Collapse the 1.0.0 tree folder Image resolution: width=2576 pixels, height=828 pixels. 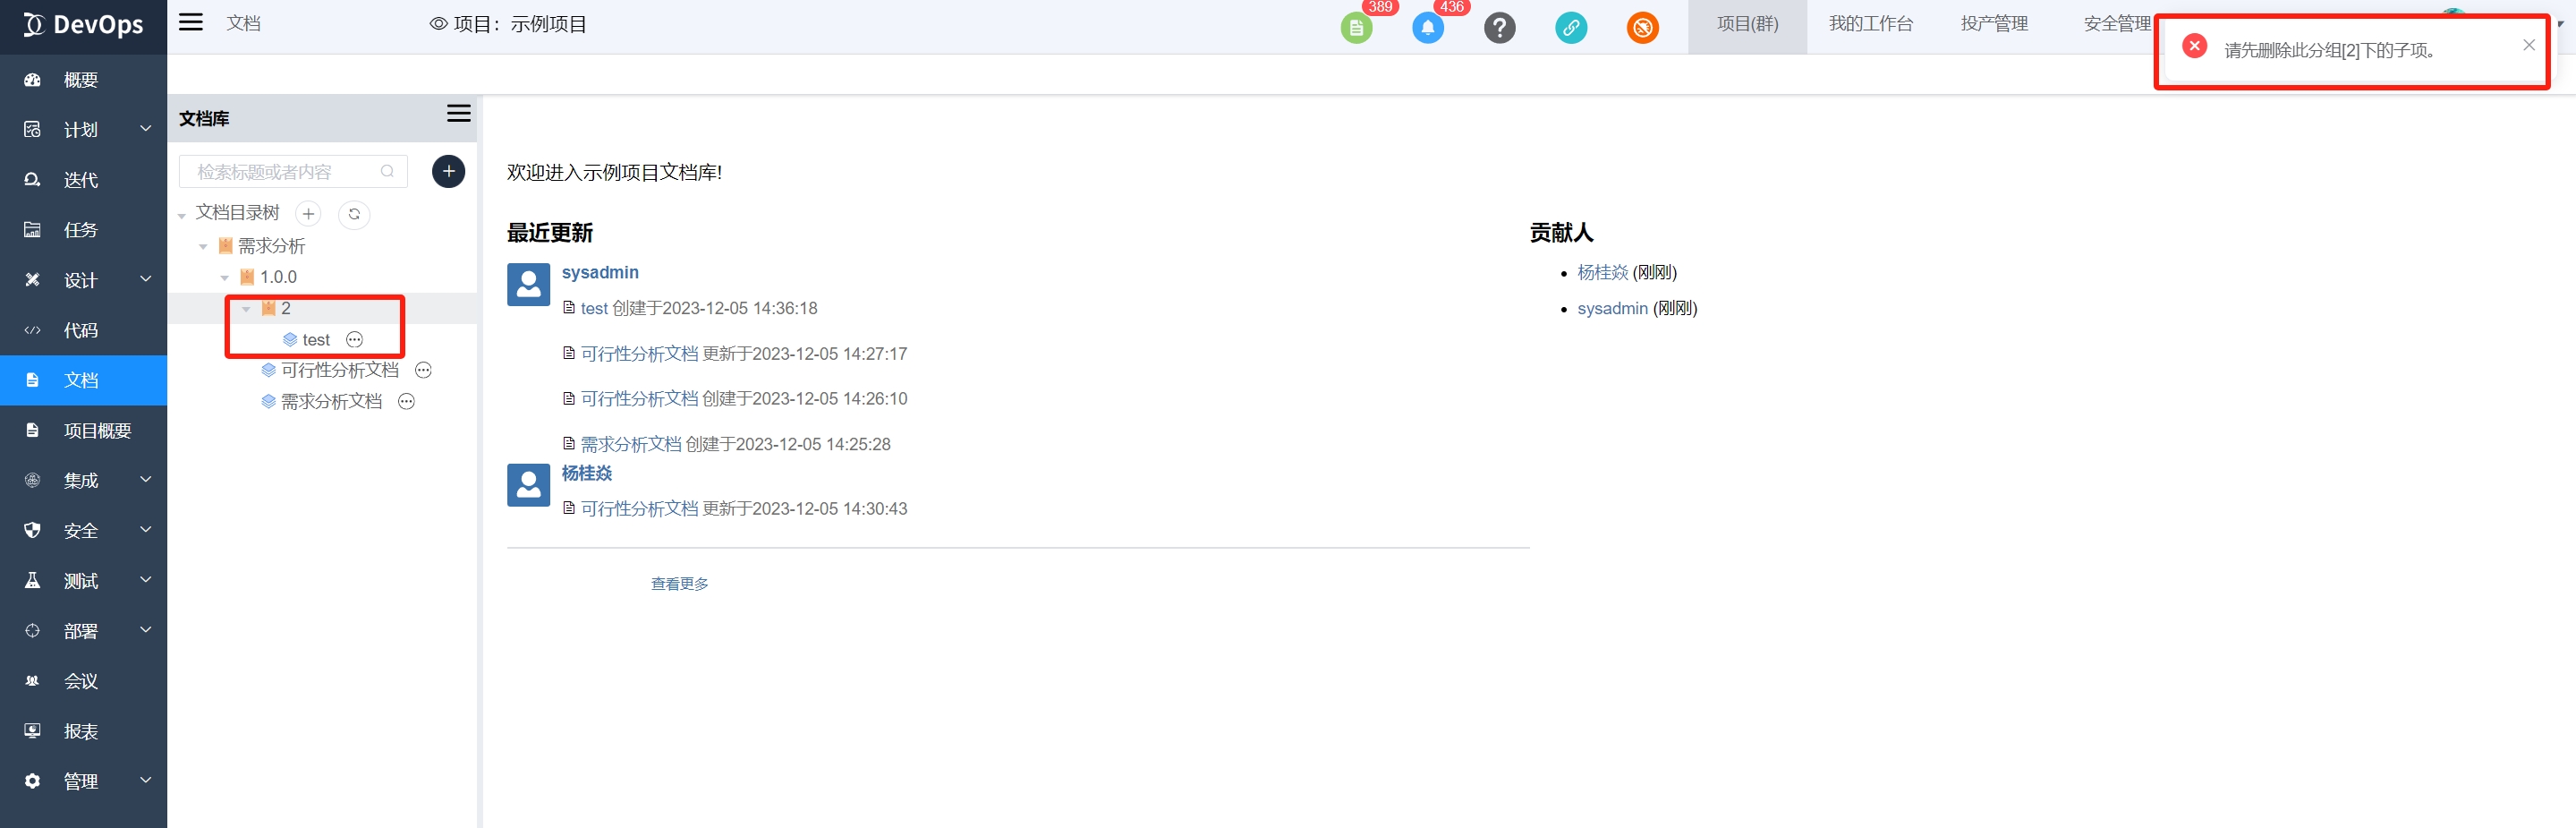click(225, 278)
